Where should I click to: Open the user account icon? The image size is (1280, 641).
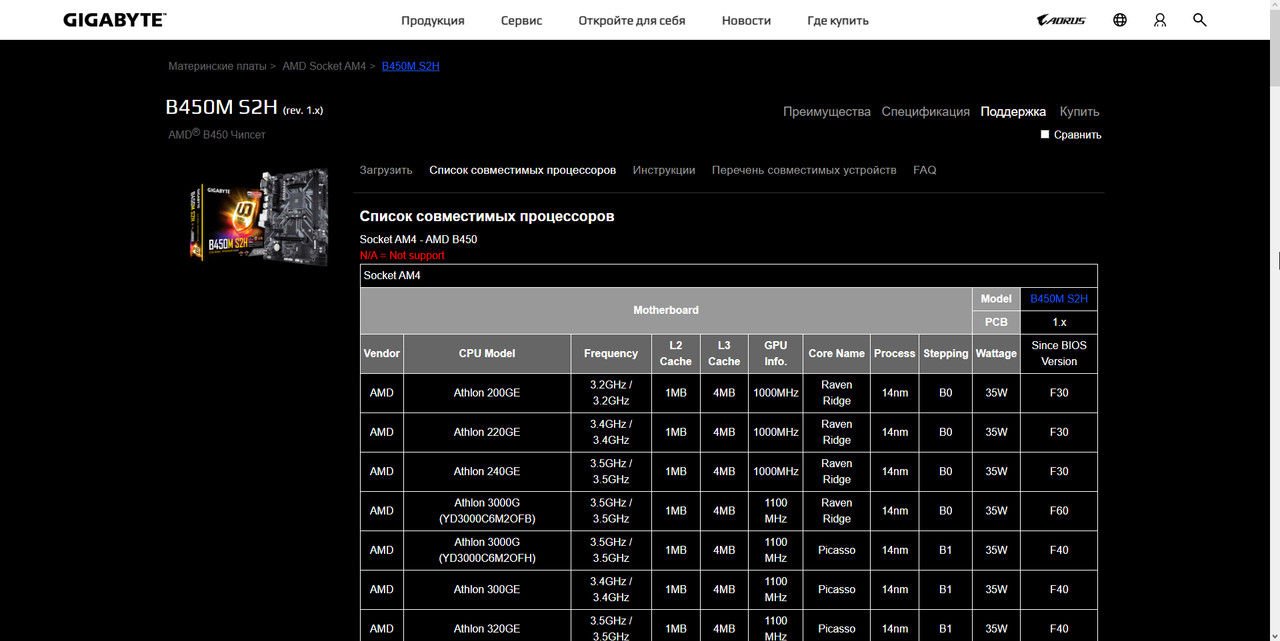1160,20
